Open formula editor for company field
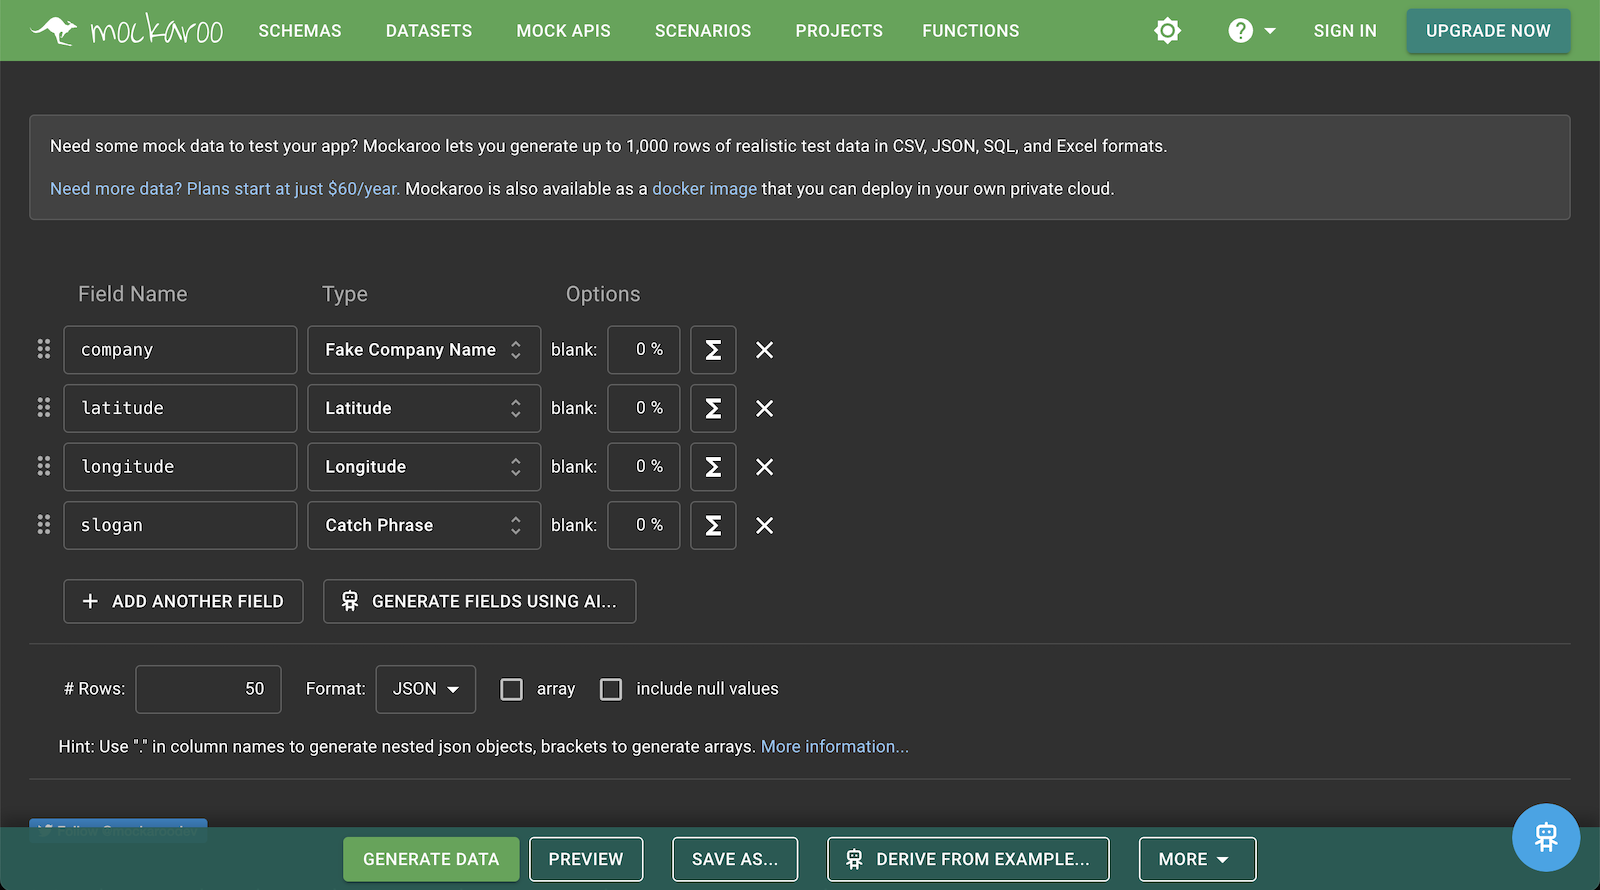This screenshot has width=1600, height=890. (x=713, y=350)
